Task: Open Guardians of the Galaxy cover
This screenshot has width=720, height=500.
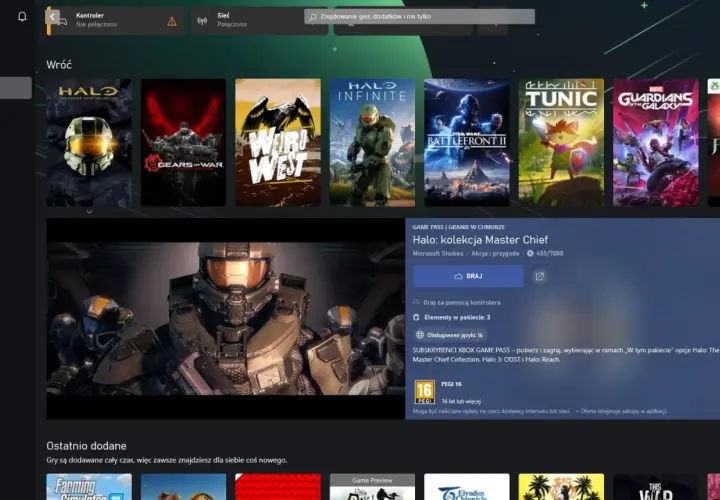Action: (656, 142)
